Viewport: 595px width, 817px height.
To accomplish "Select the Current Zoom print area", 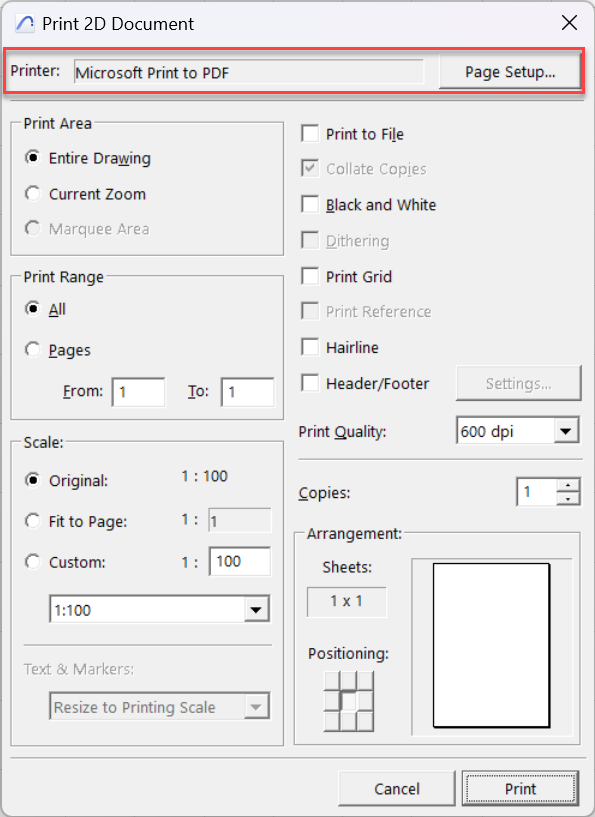I will [x=33, y=194].
